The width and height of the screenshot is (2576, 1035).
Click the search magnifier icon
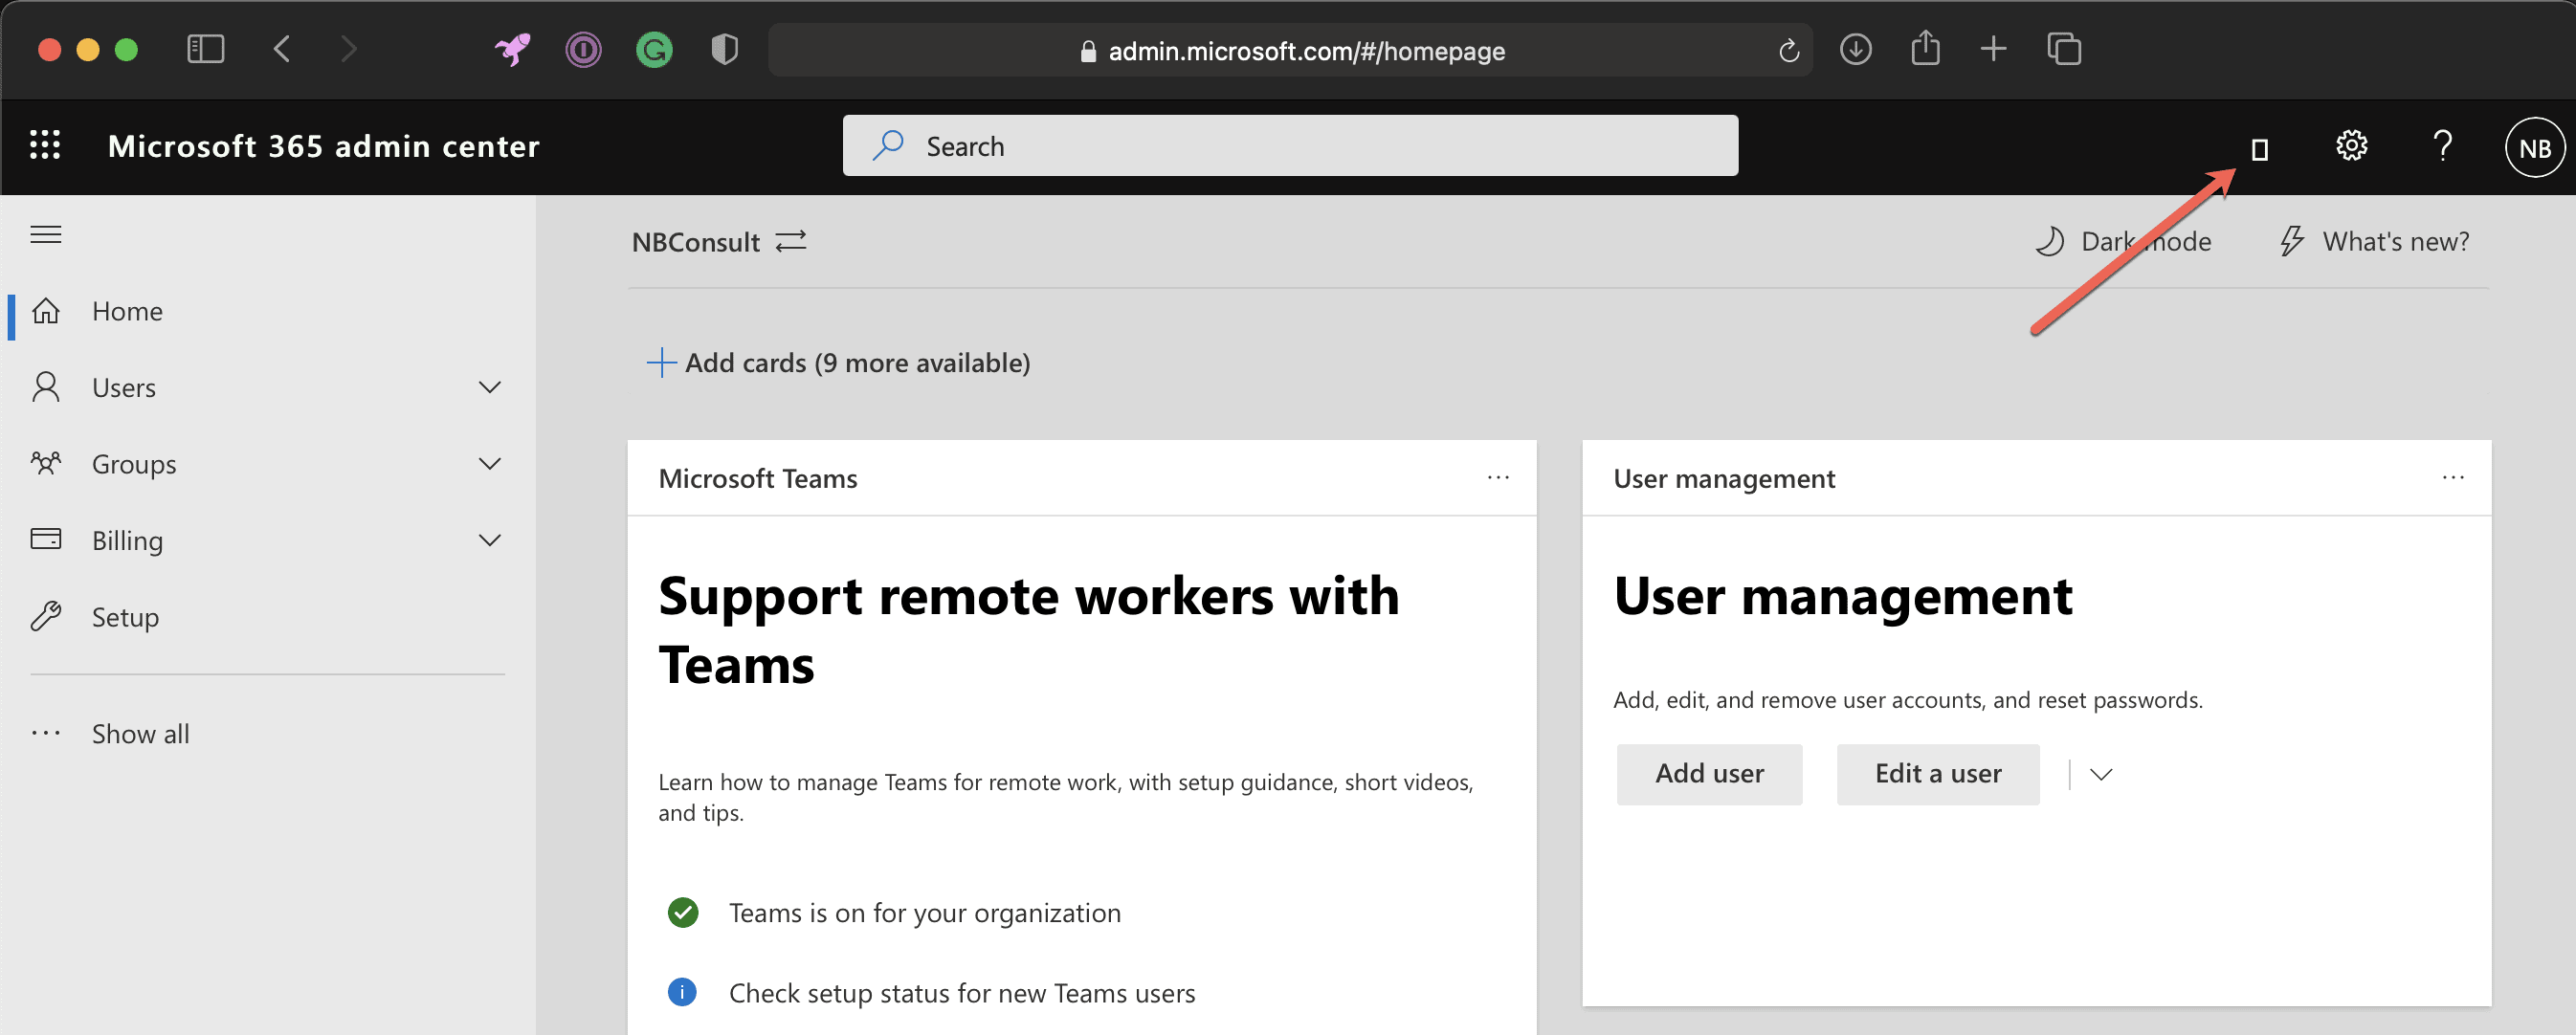pyautogui.click(x=887, y=145)
